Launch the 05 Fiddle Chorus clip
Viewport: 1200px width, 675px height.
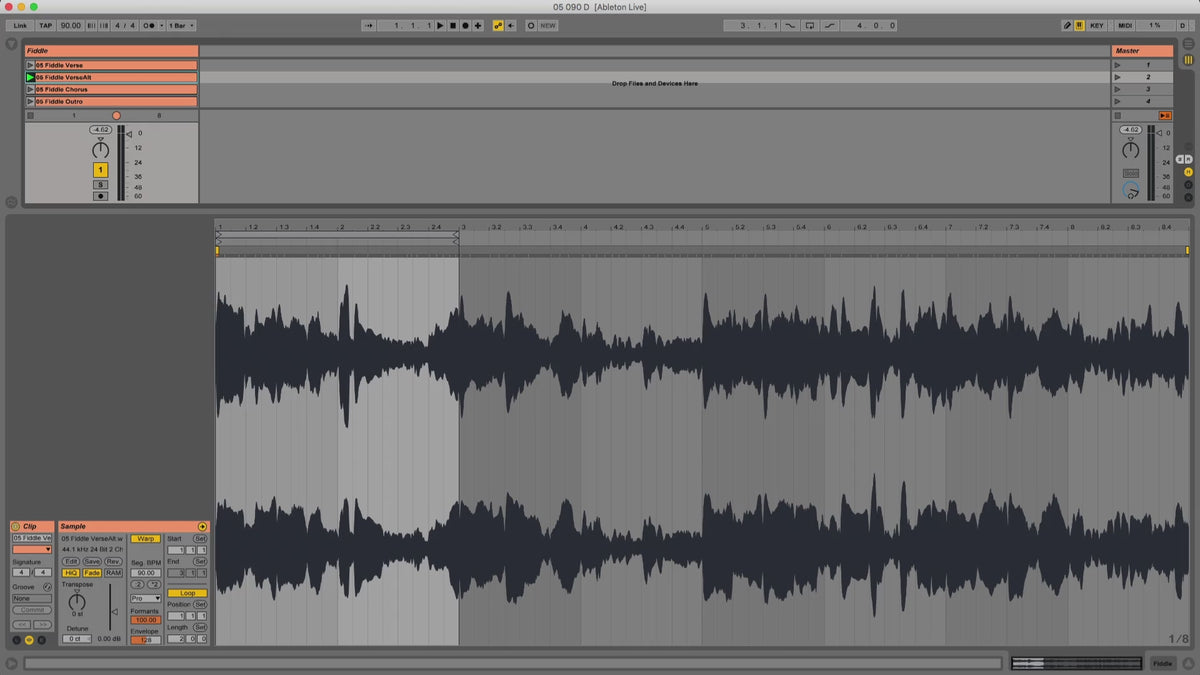[x=30, y=89]
